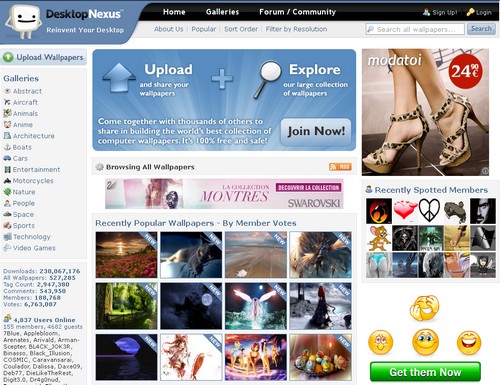Click the Jerry mouse member avatar

click(x=379, y=238)
